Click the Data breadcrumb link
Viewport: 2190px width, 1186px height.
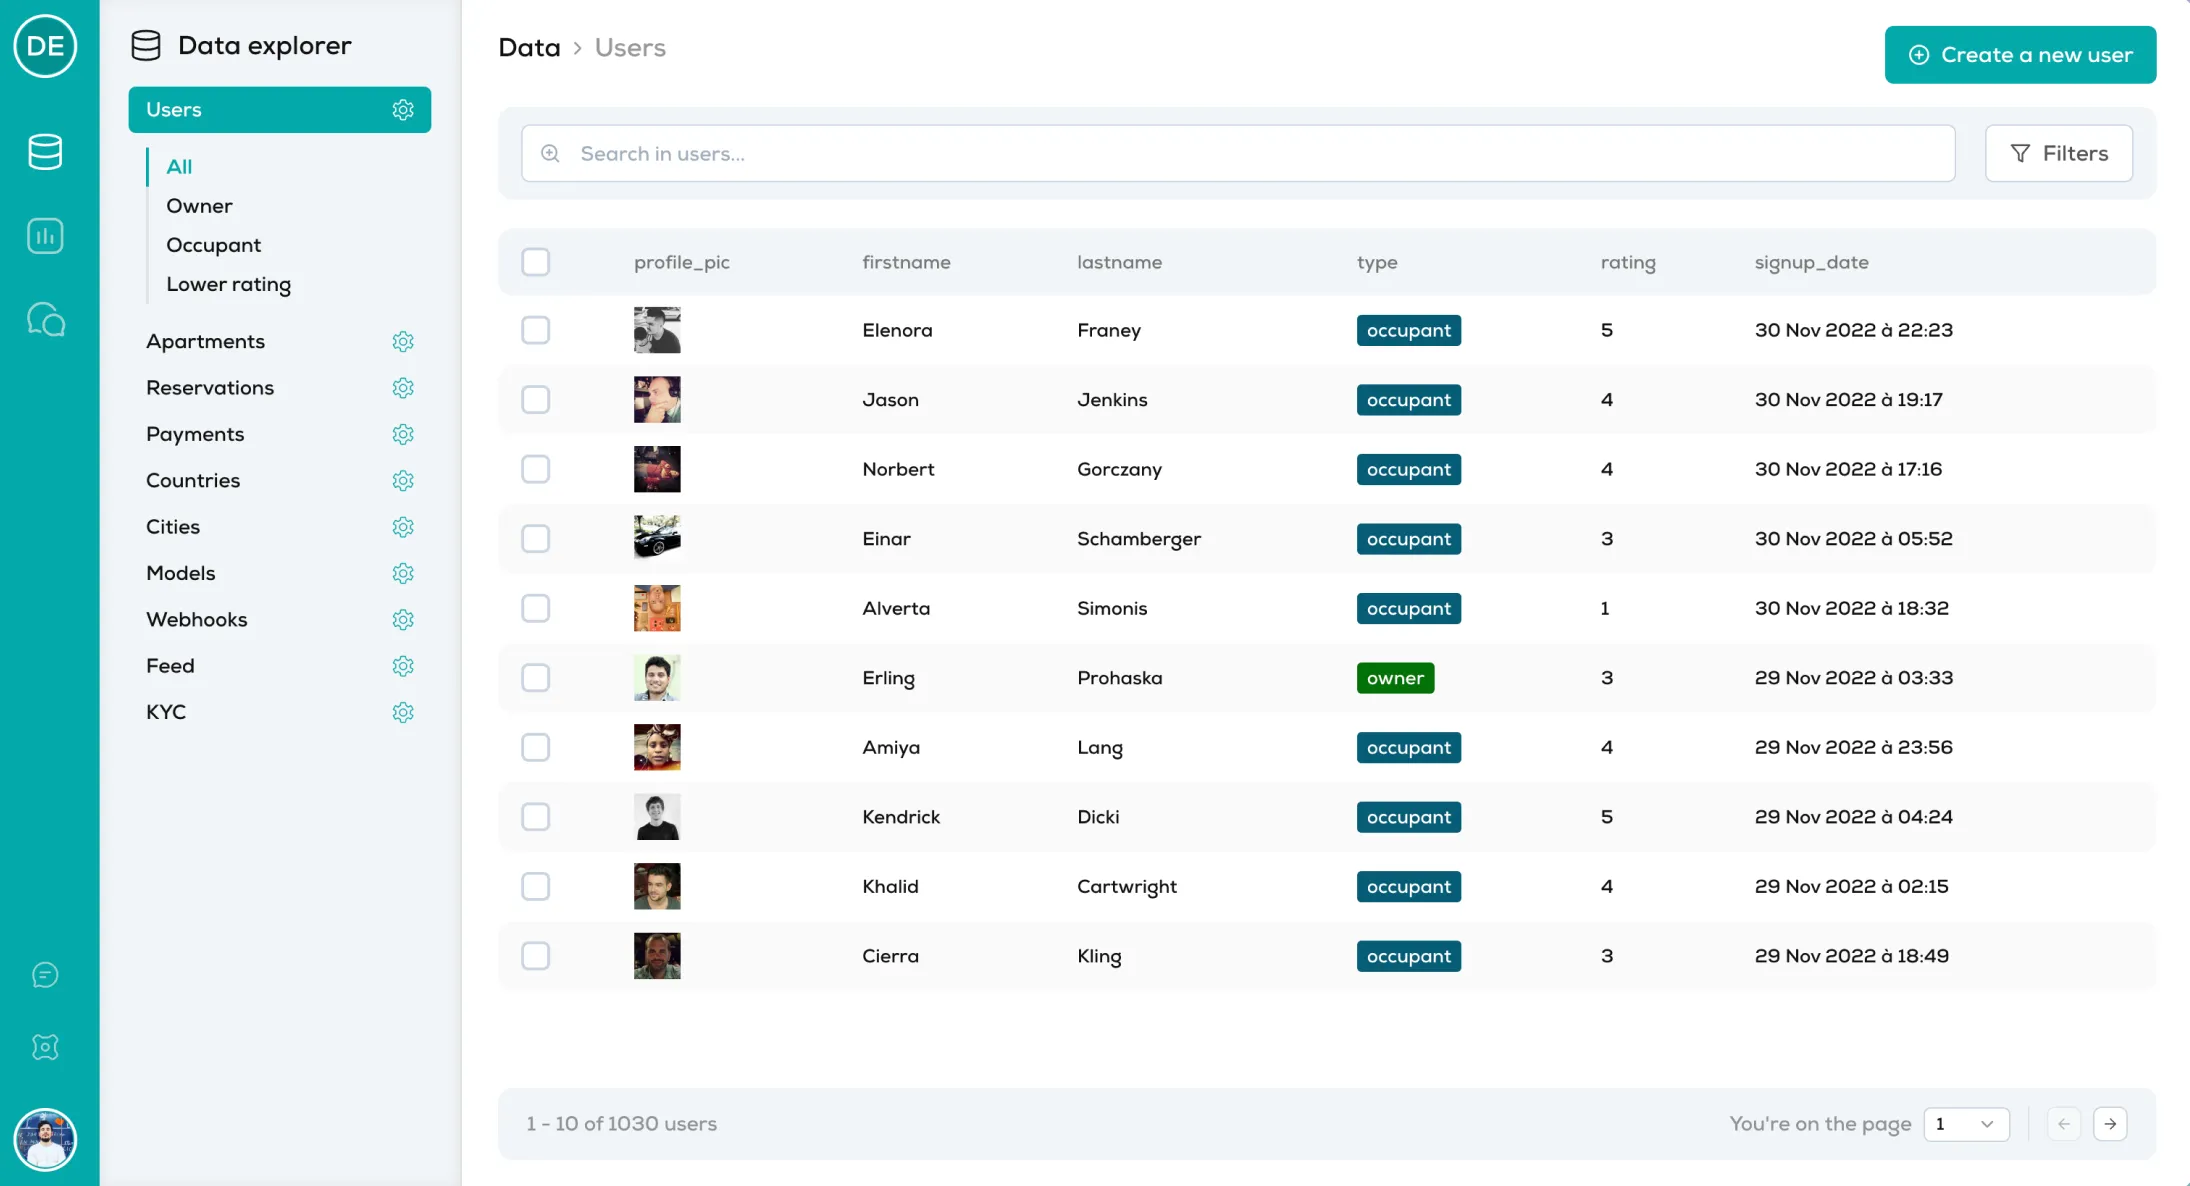coord(529,48)
